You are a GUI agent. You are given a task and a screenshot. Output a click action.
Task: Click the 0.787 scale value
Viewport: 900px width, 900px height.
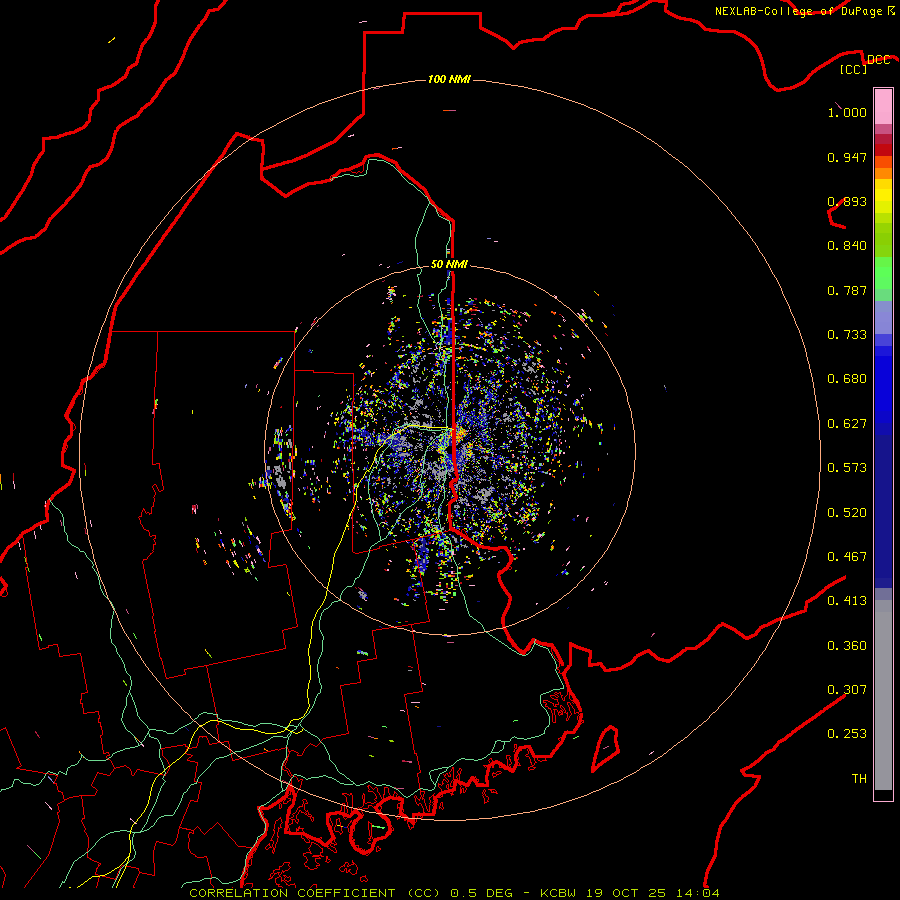point(847,290)
